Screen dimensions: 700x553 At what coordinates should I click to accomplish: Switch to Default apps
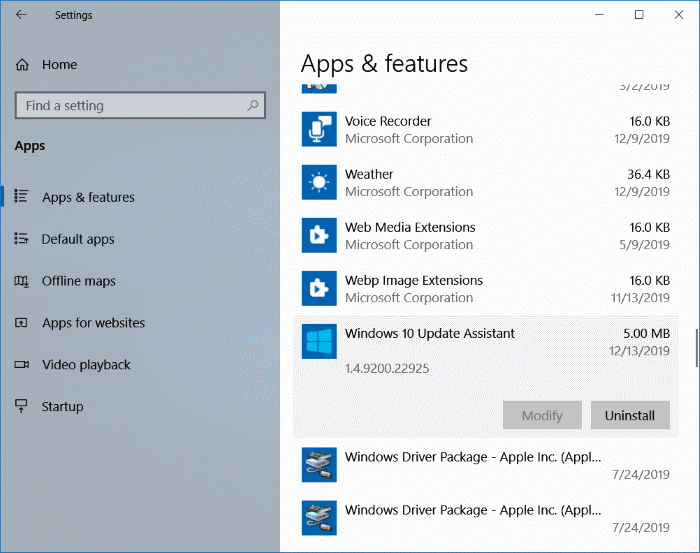click(78, 239)
